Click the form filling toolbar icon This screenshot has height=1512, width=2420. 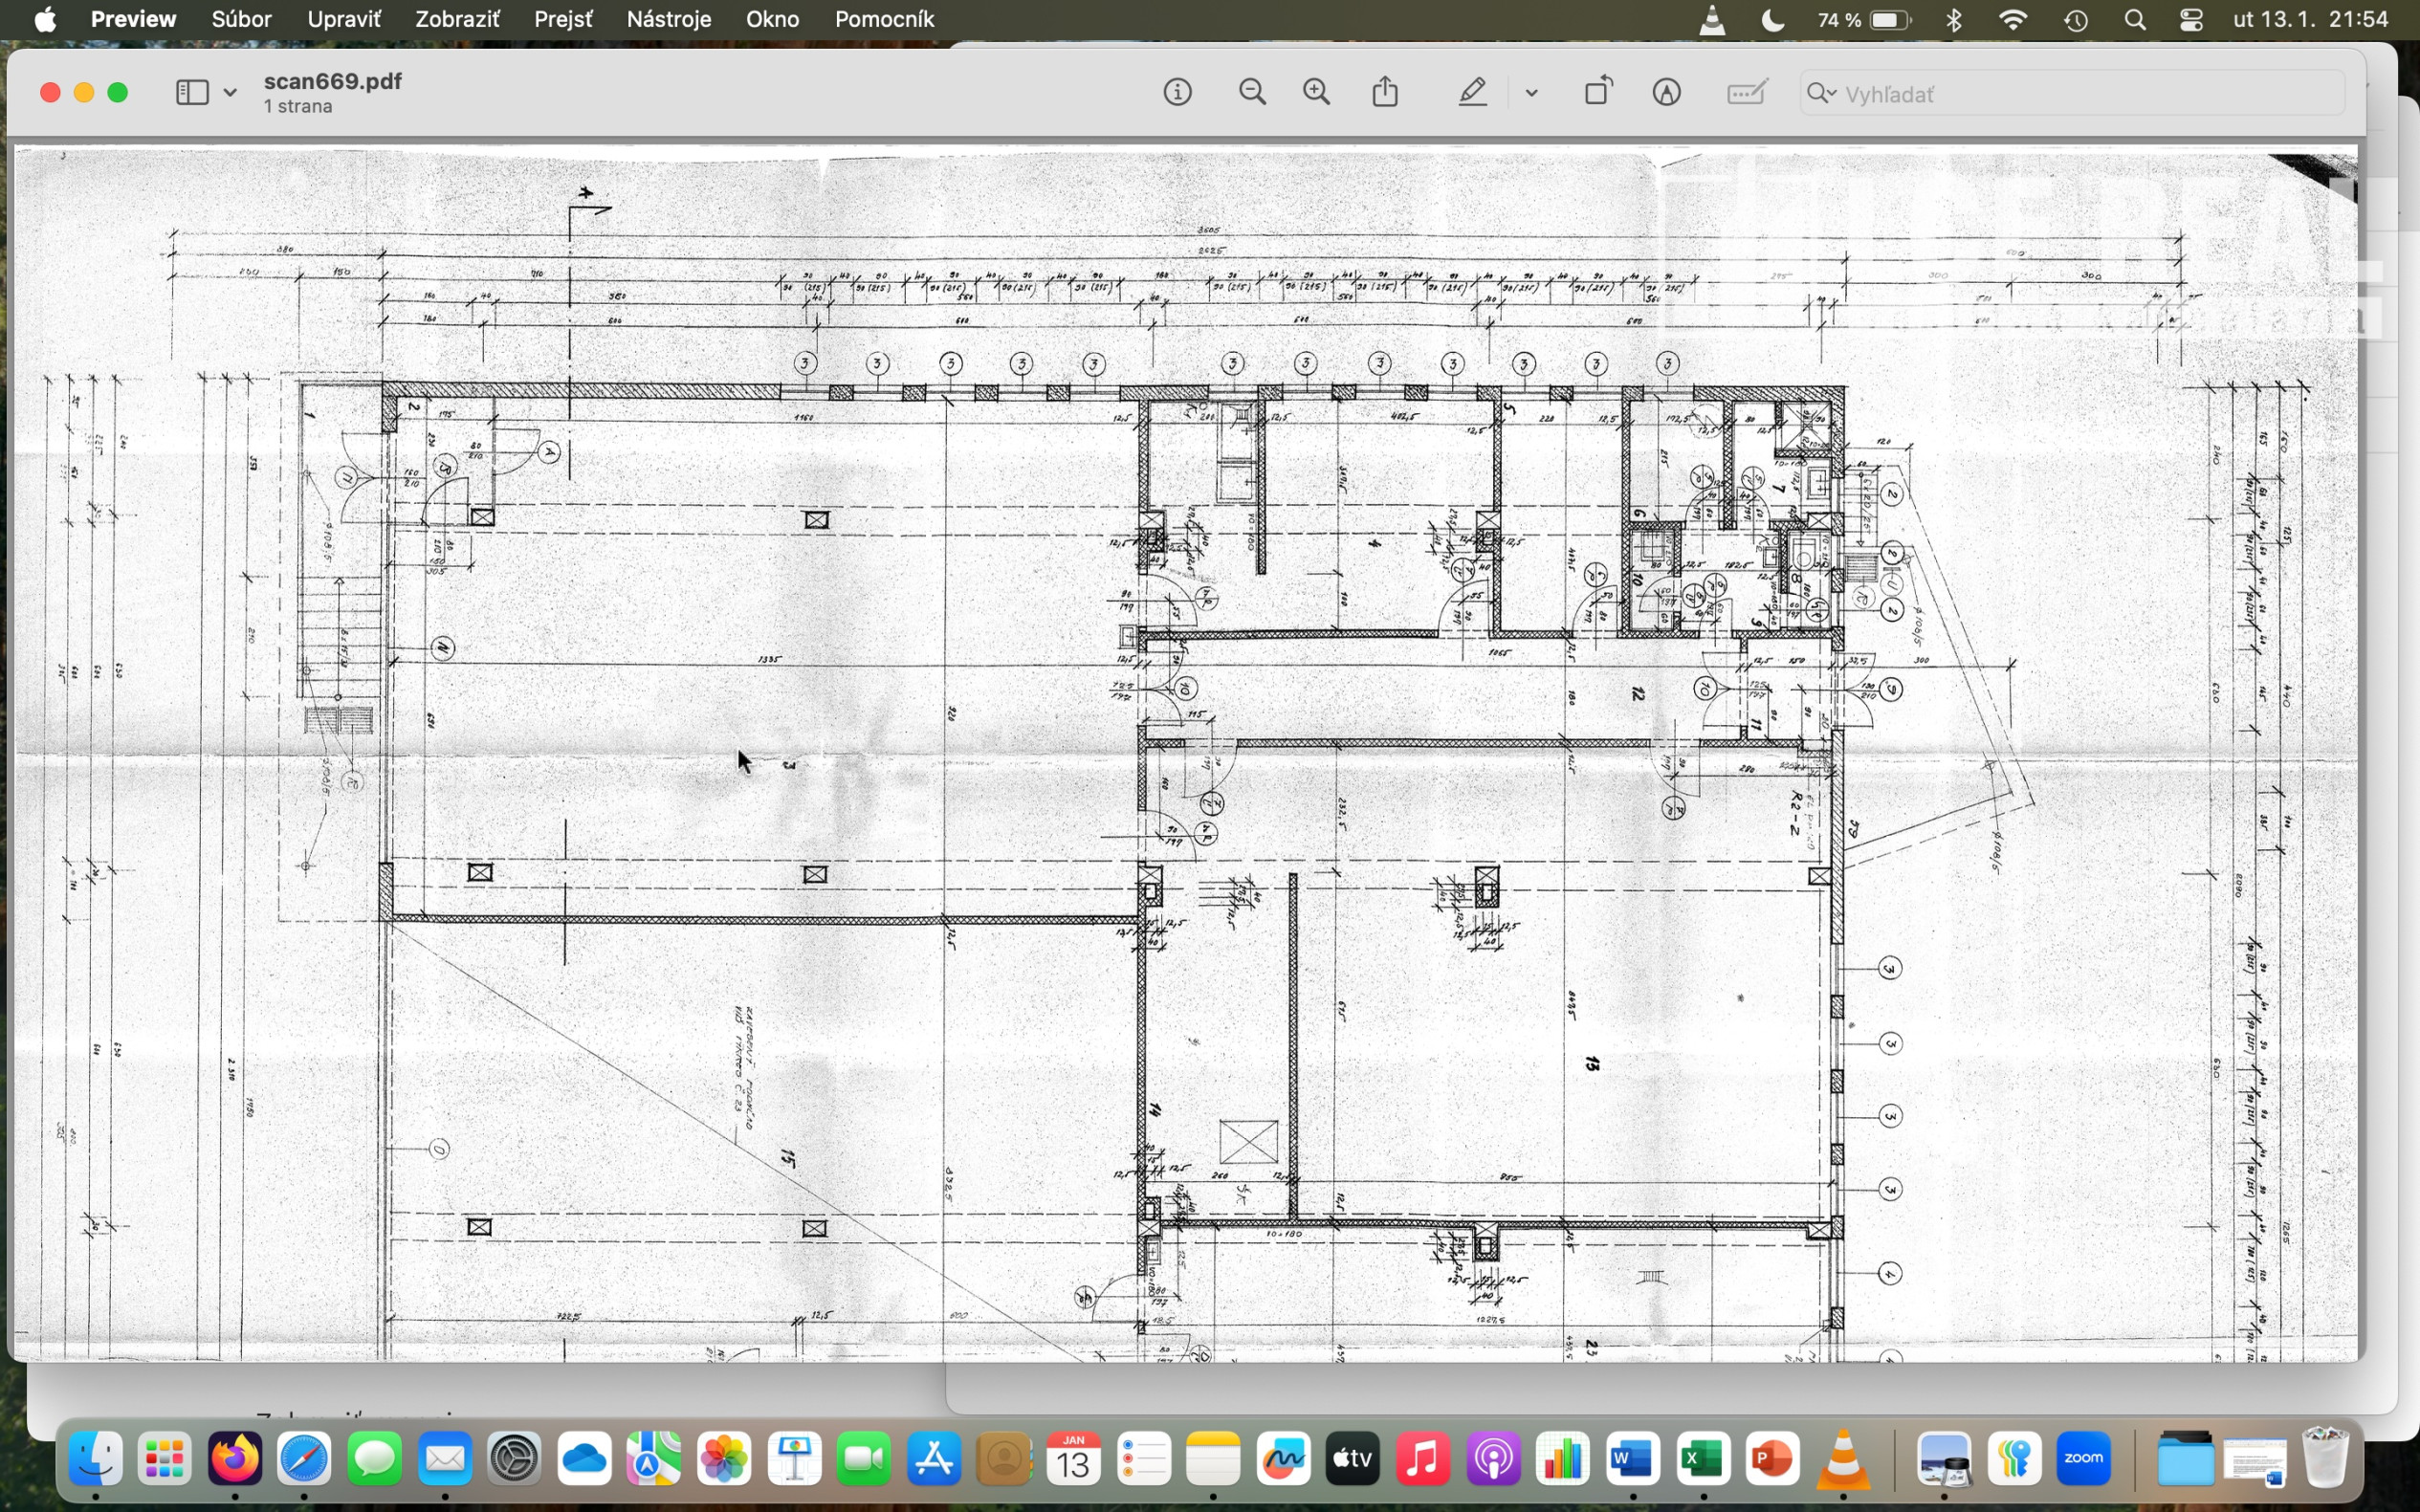pos(1746,93)
